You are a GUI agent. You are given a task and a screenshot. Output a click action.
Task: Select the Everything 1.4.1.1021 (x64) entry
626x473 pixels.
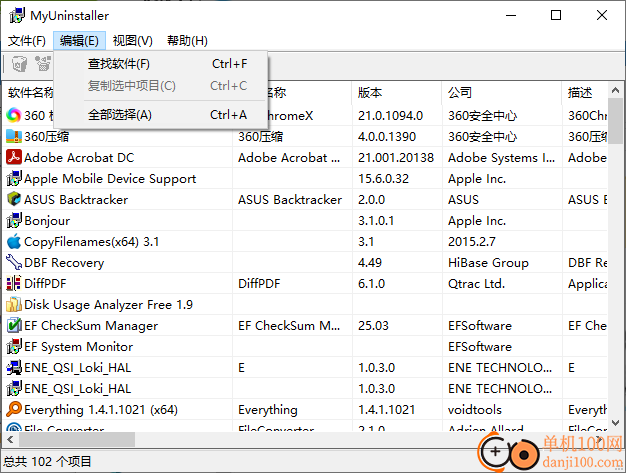pos(101,410)
